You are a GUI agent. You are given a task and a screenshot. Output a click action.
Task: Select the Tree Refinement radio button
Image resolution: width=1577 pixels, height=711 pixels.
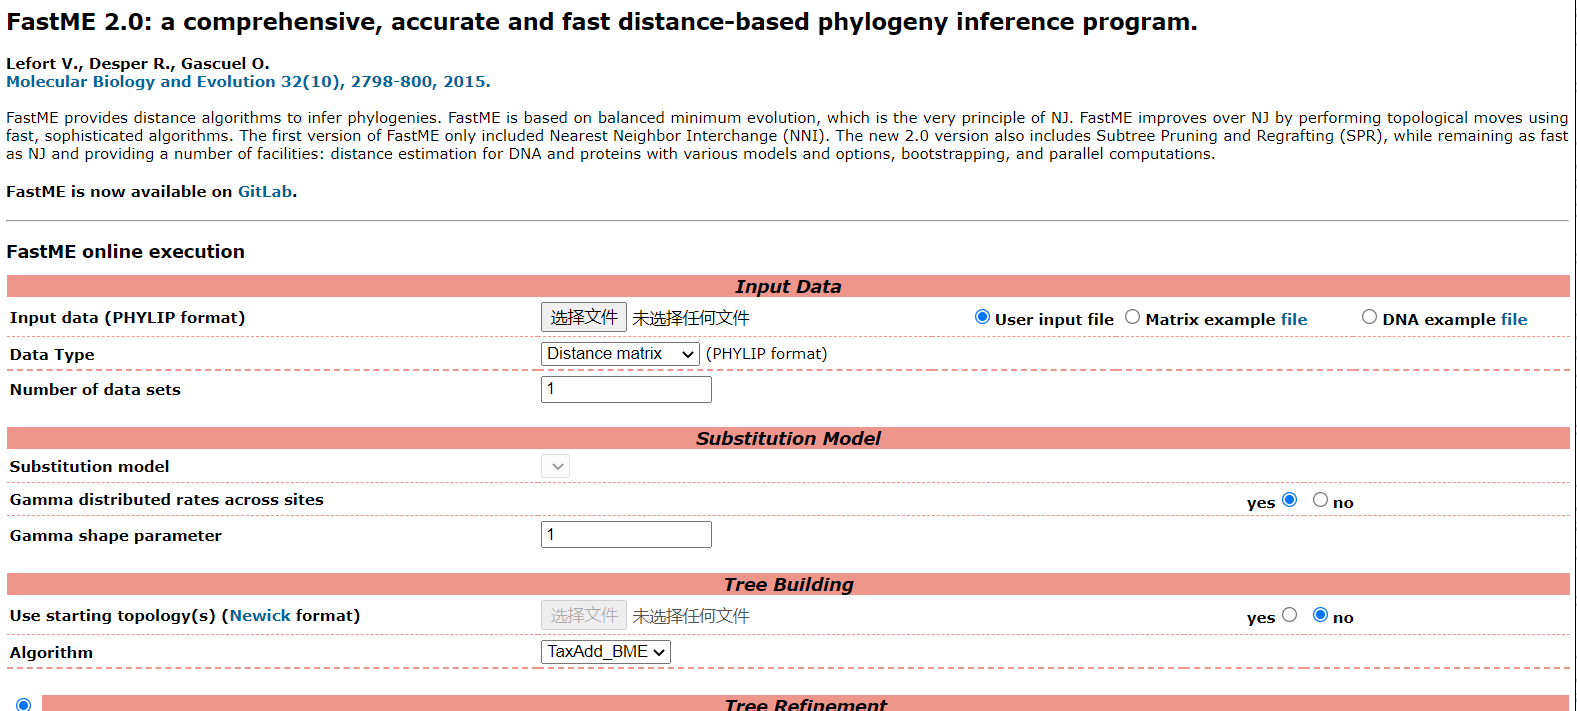23,705
